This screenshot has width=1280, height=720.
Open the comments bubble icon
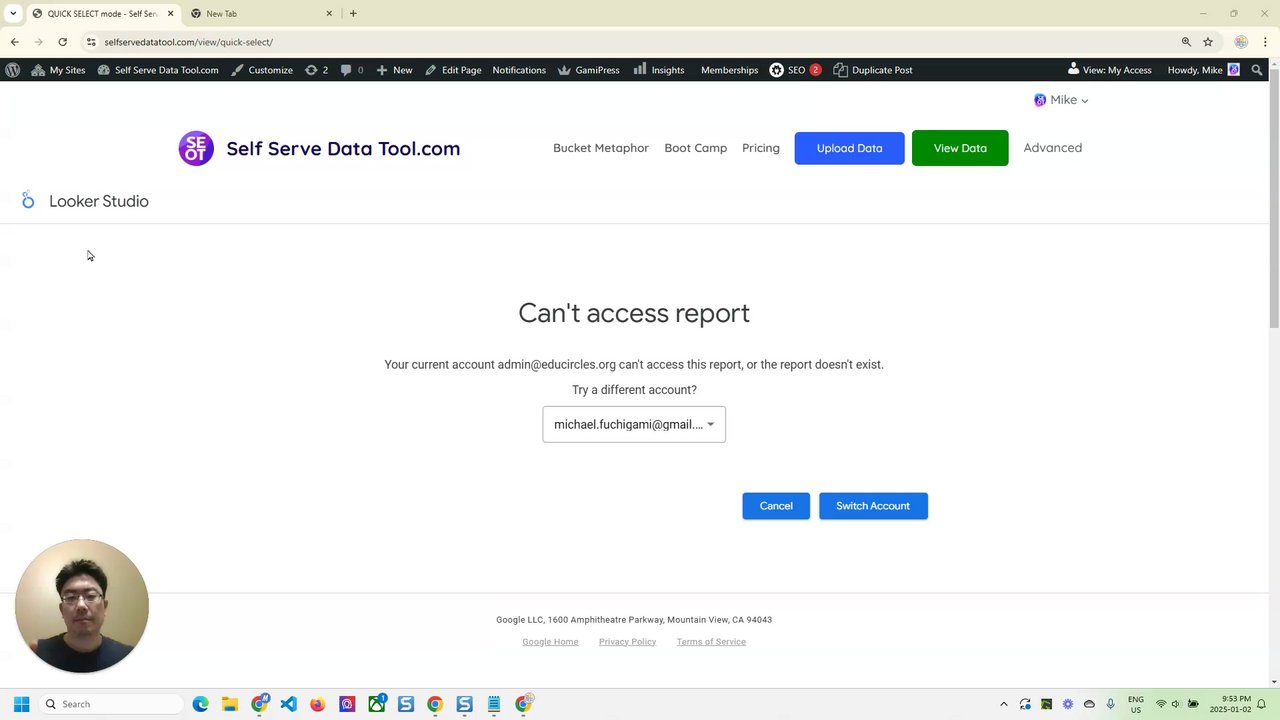pos(352,70)
